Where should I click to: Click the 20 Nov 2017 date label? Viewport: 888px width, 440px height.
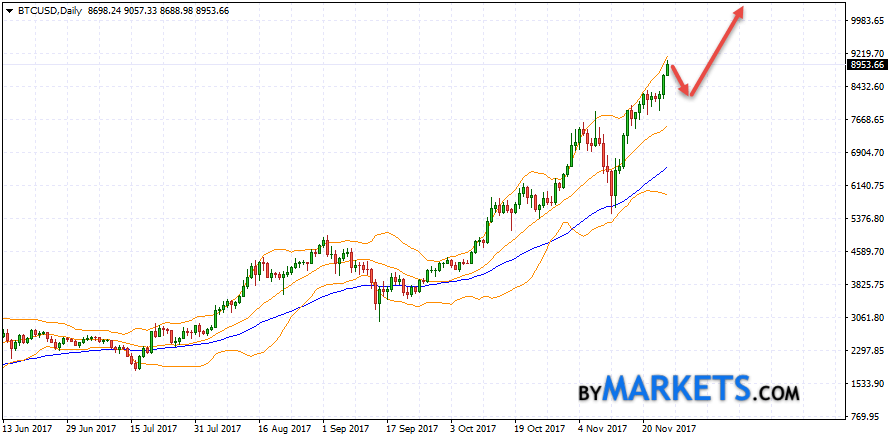point(666,429)
